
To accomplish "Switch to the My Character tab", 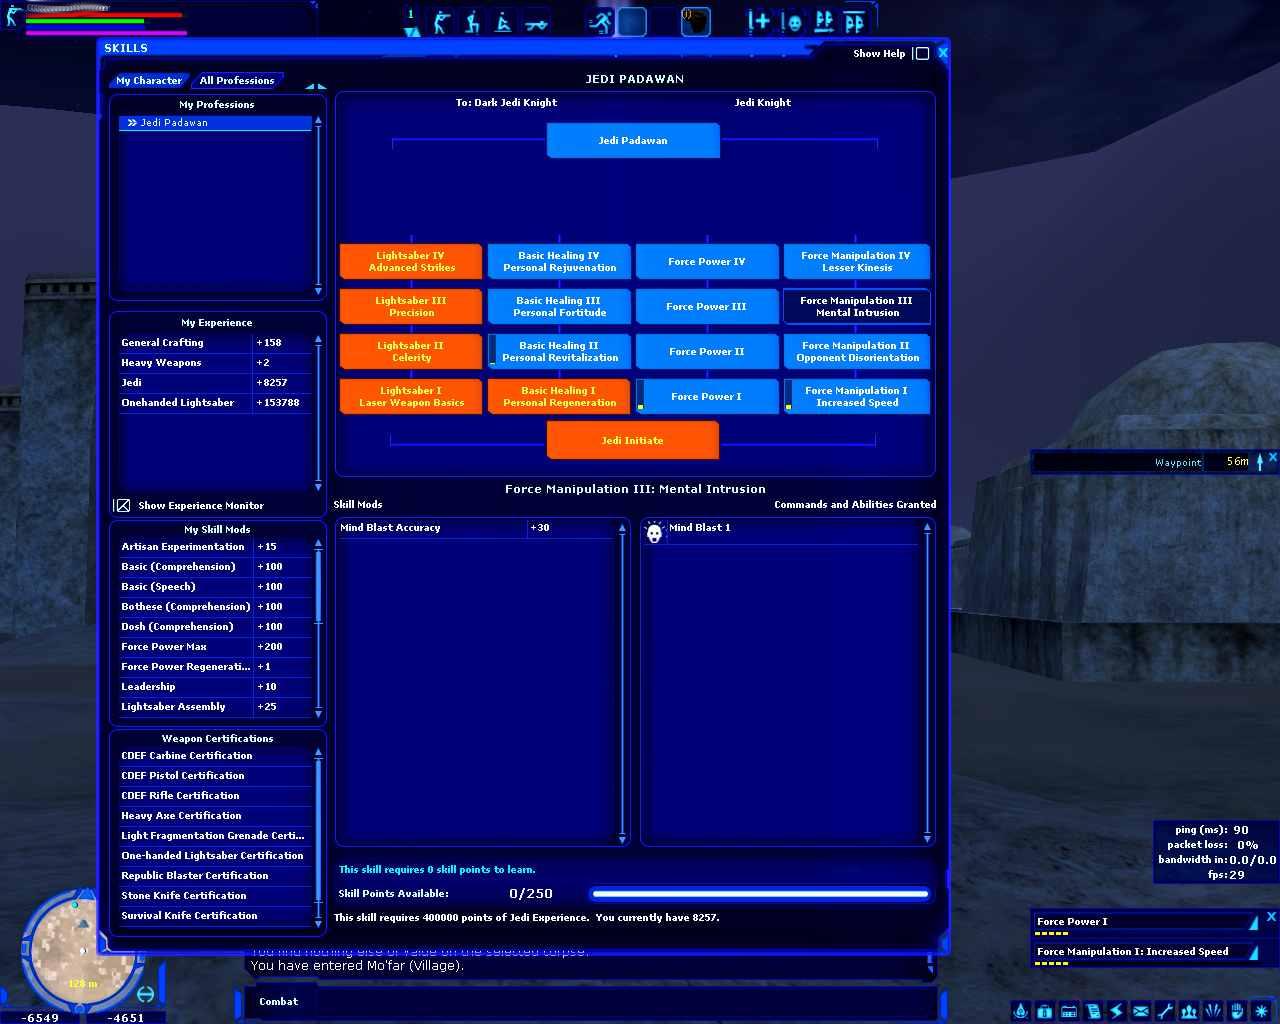I will (149, 81).
